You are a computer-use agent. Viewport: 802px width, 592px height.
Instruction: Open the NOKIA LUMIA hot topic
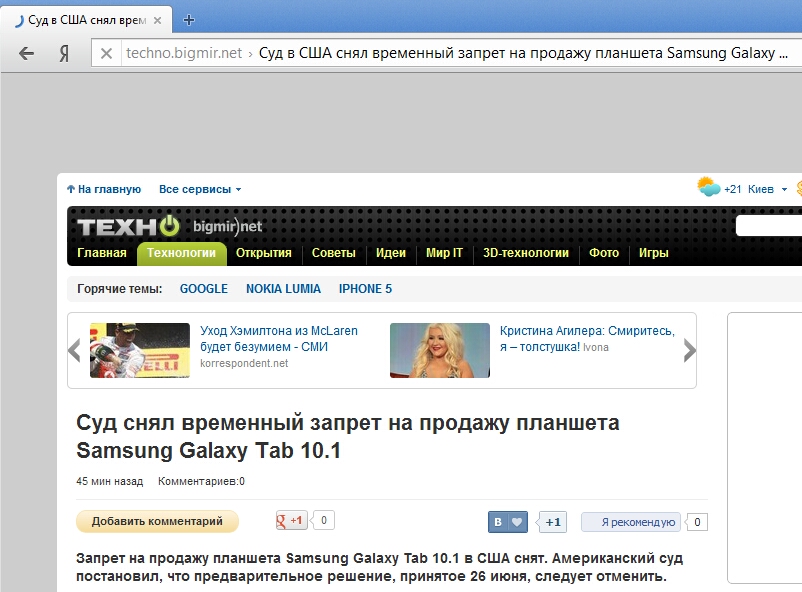[x=283, y=289]
